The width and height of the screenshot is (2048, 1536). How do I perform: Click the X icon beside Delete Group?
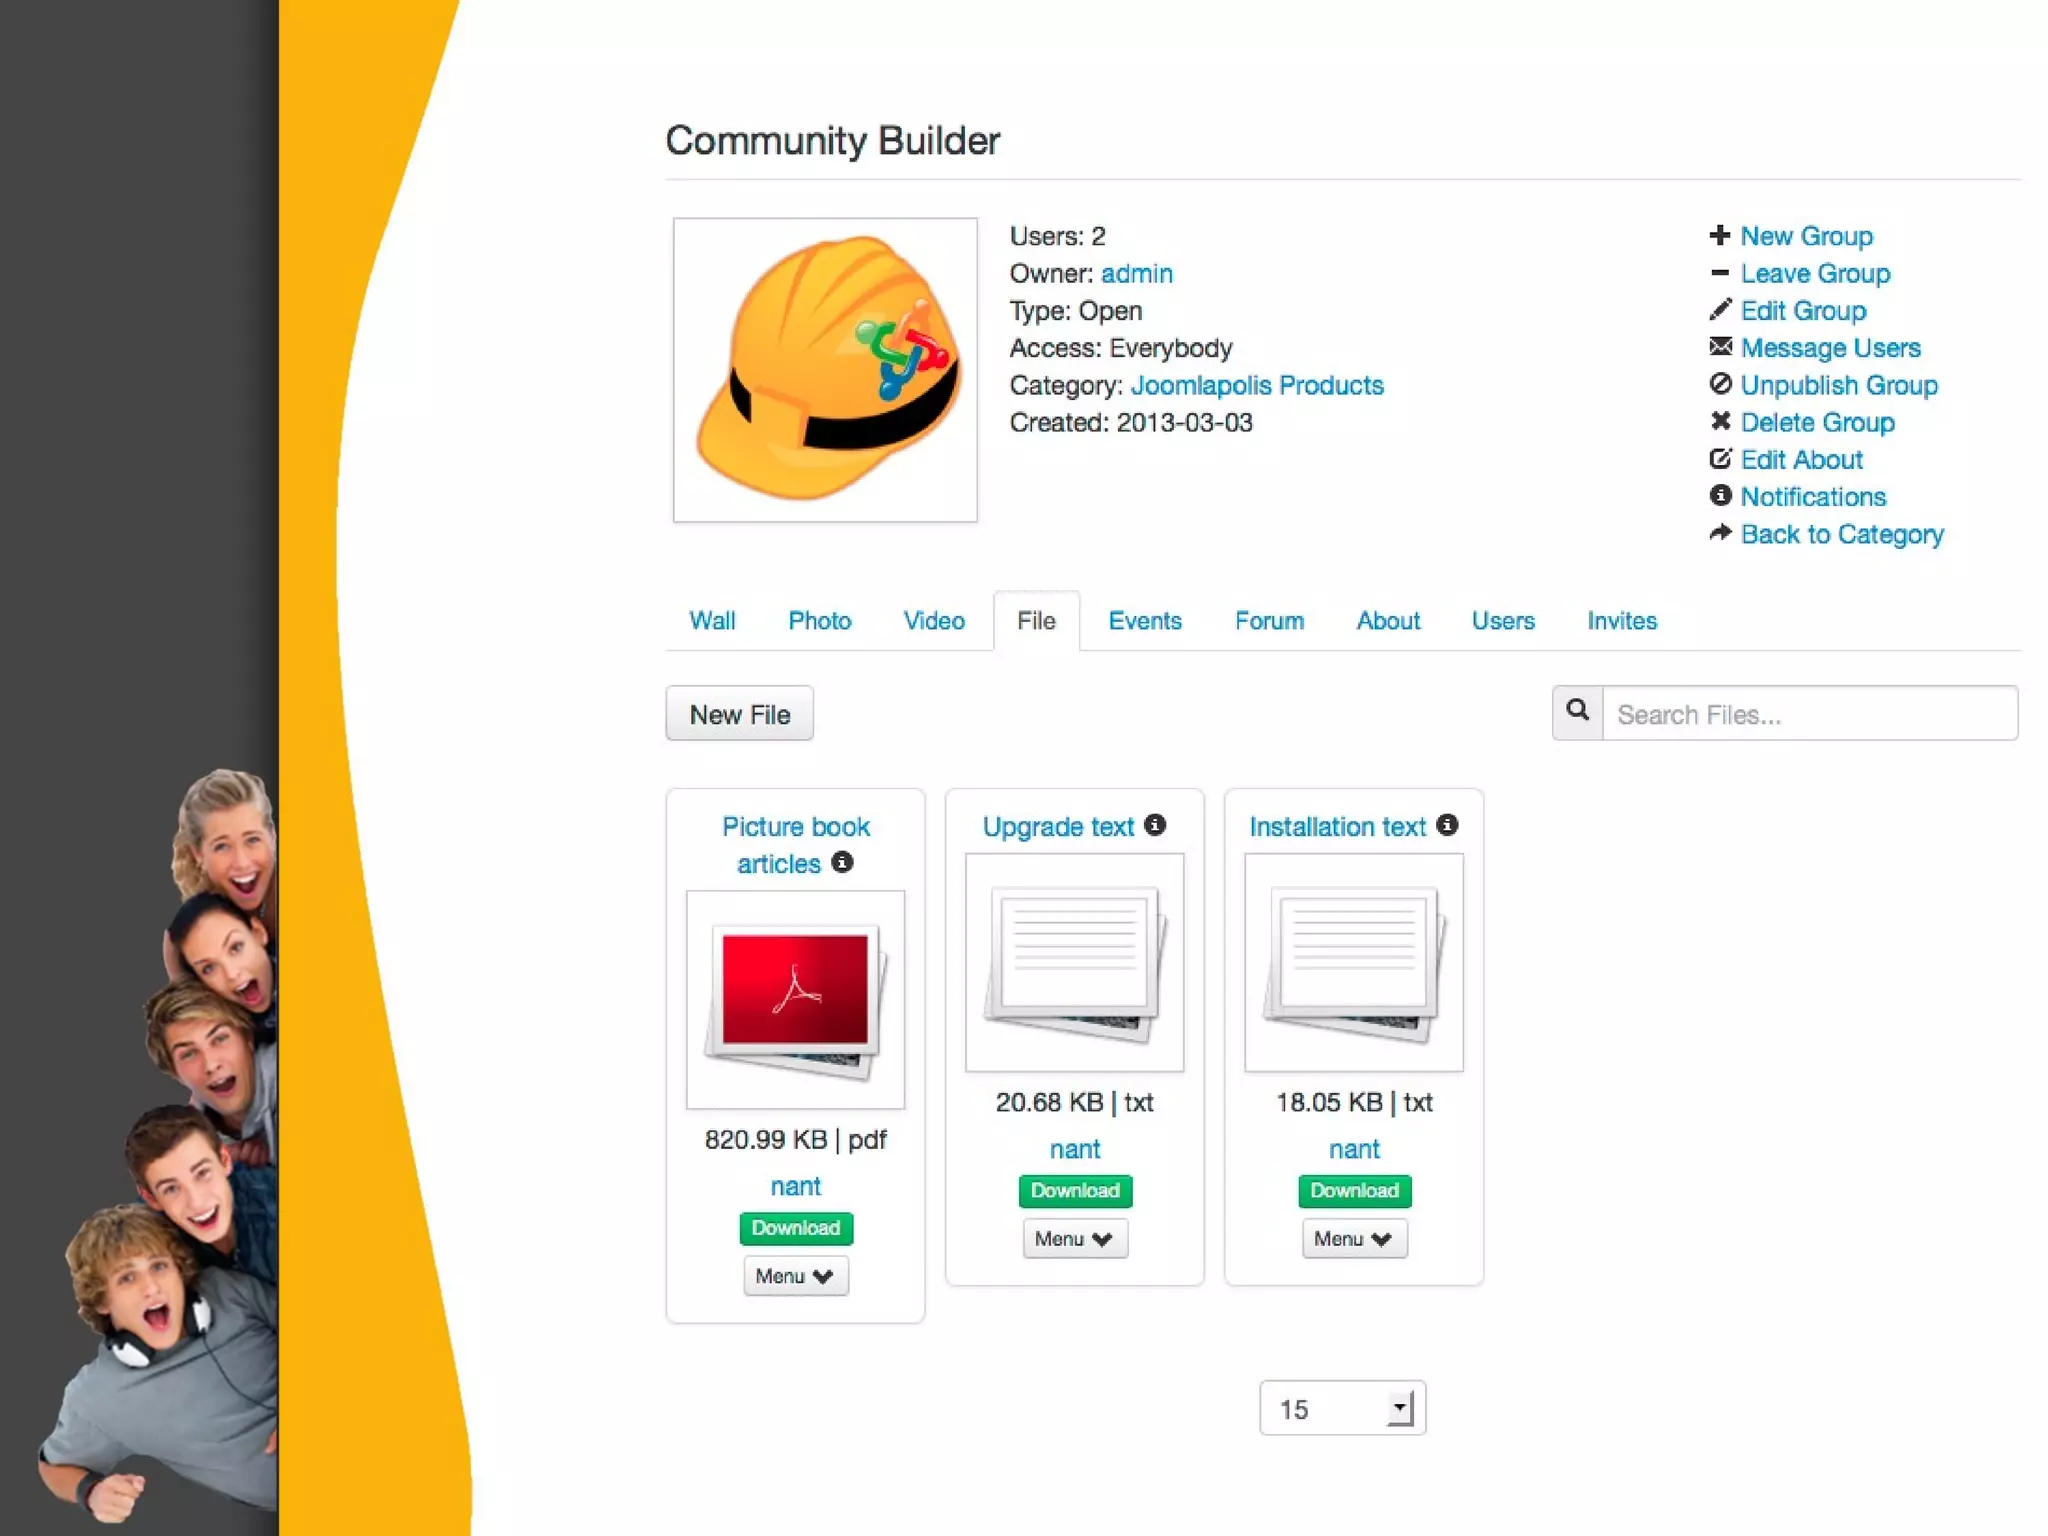(1719, 421)
